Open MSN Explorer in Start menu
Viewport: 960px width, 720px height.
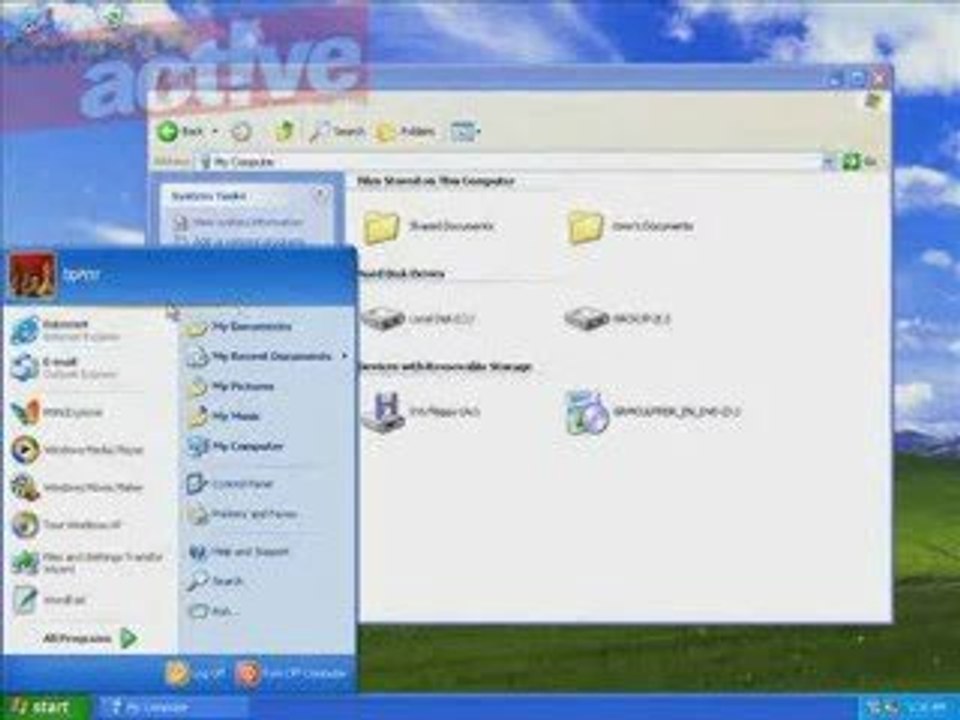coord(57,413)
